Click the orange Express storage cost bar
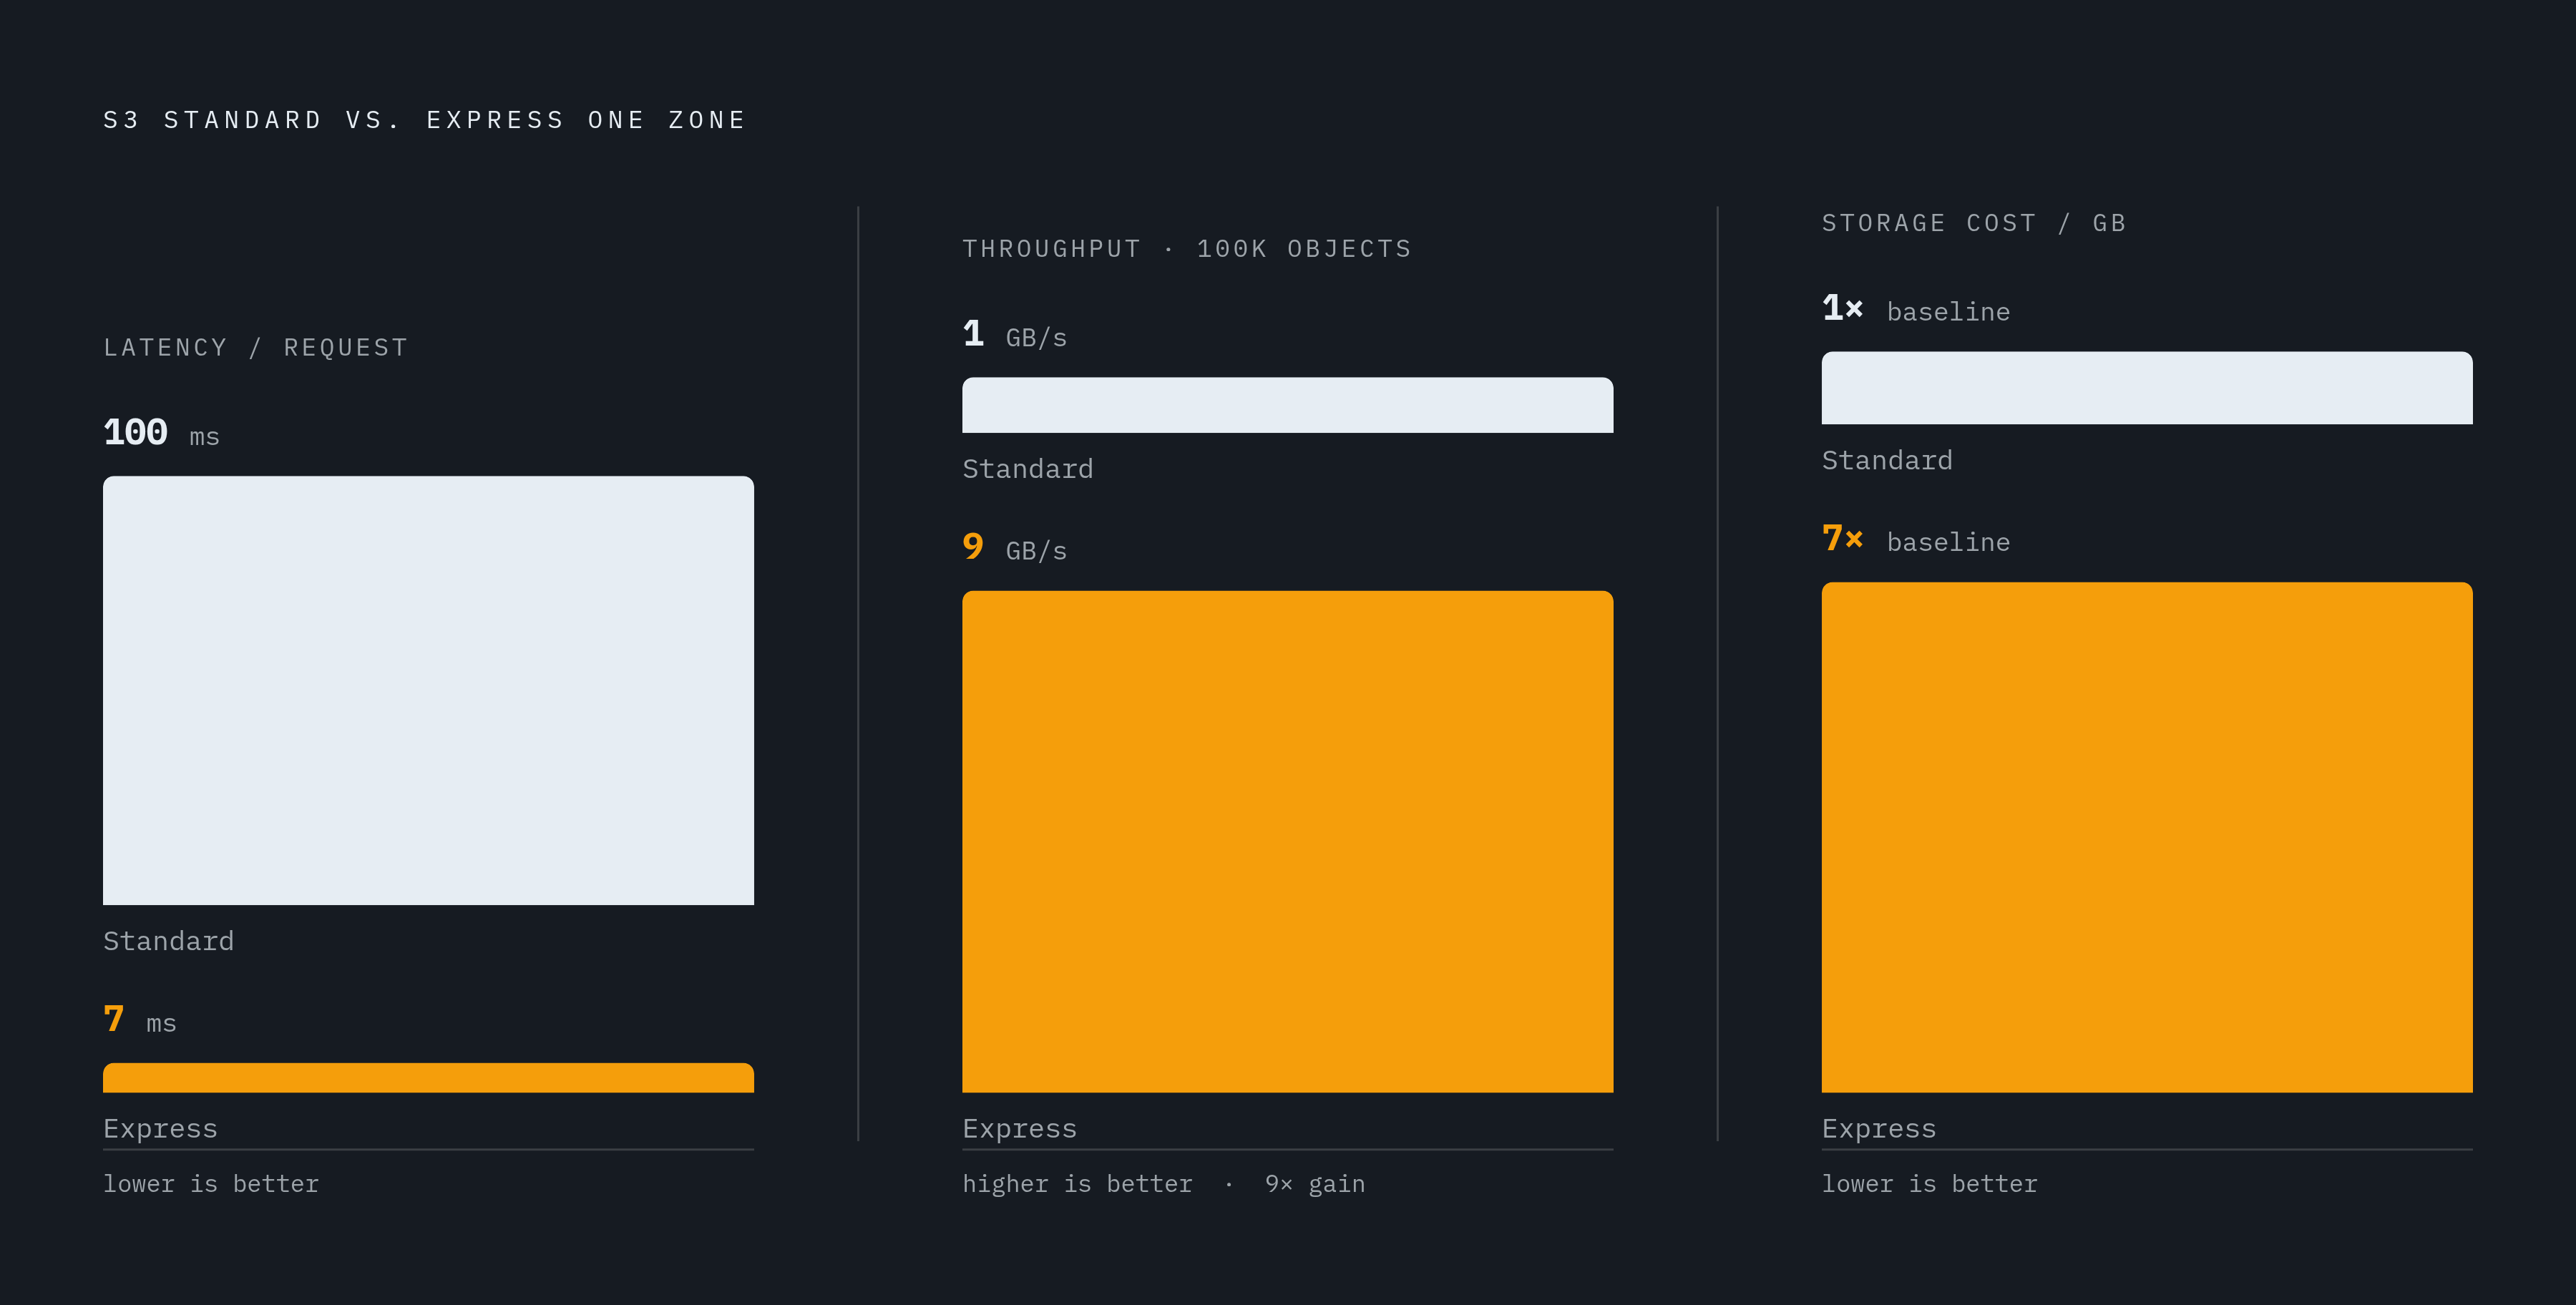Screen dimensions: 2576x1305 [x=2147, y=837]
